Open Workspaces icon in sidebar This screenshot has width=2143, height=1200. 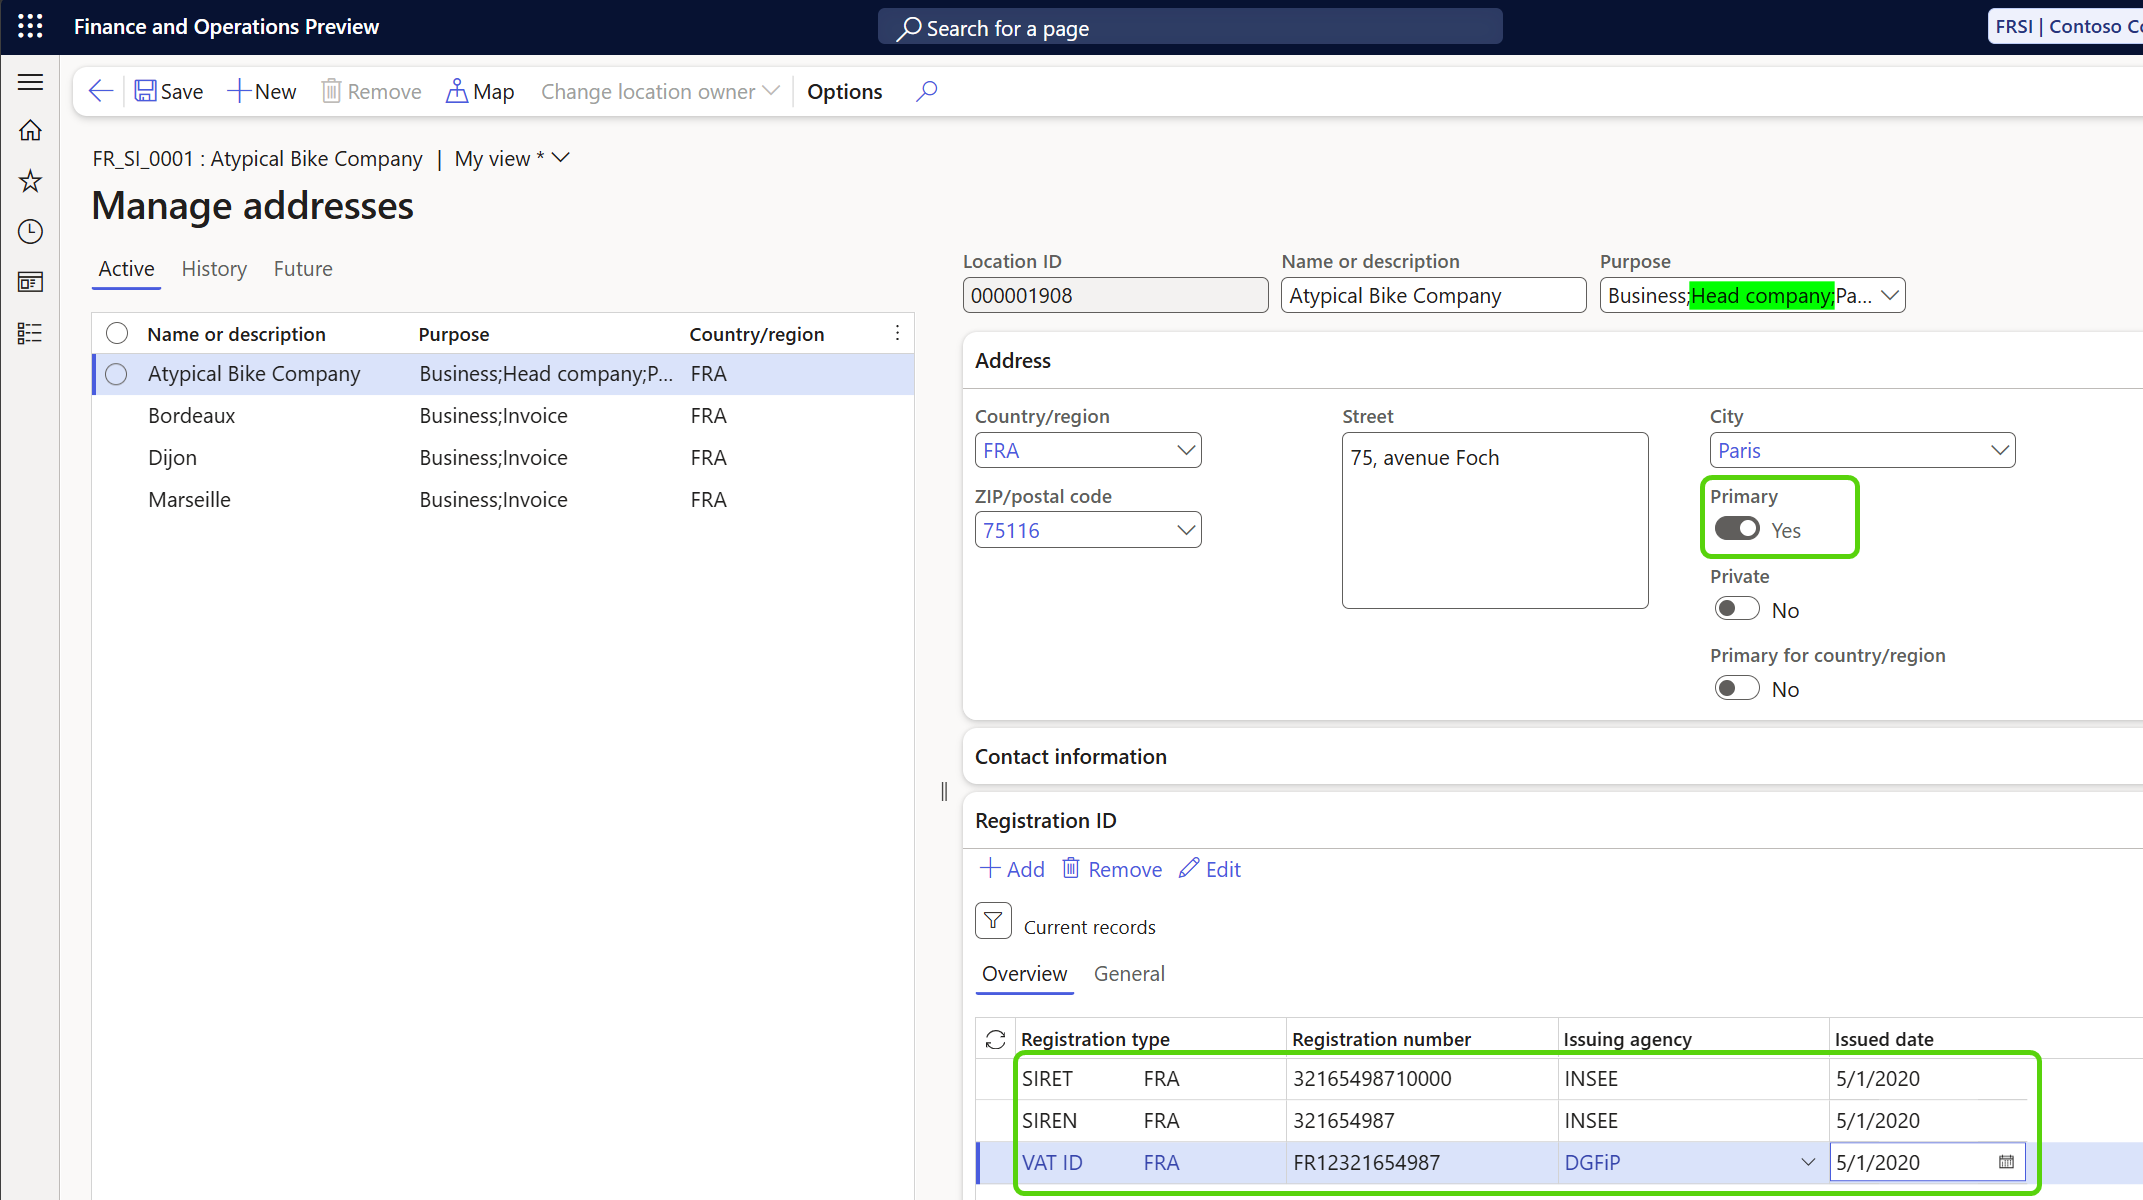30,283
